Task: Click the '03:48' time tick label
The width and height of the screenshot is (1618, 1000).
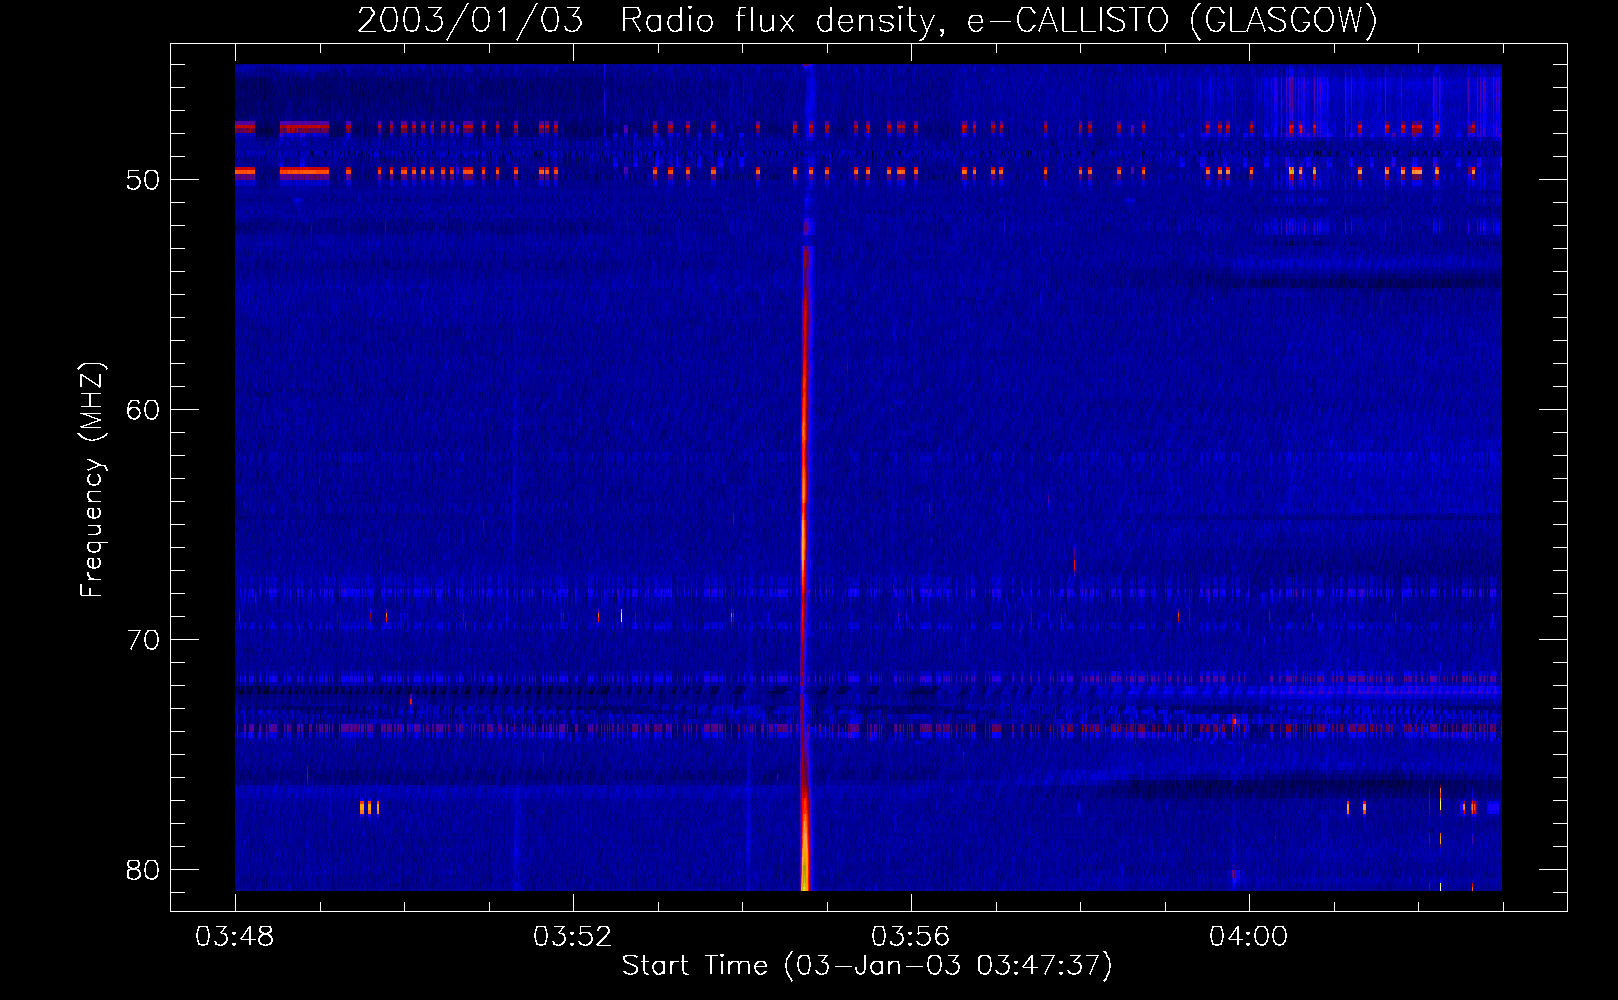Action: (234, 937)
